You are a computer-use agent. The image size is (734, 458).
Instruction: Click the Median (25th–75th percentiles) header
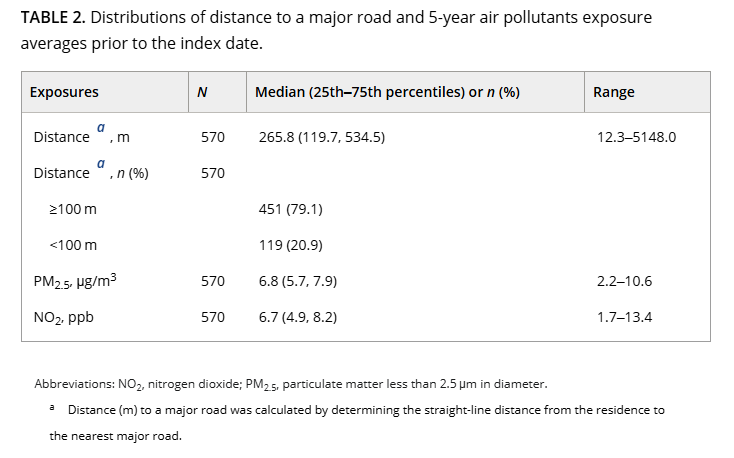pyautogui.click(x=387, y=92)
